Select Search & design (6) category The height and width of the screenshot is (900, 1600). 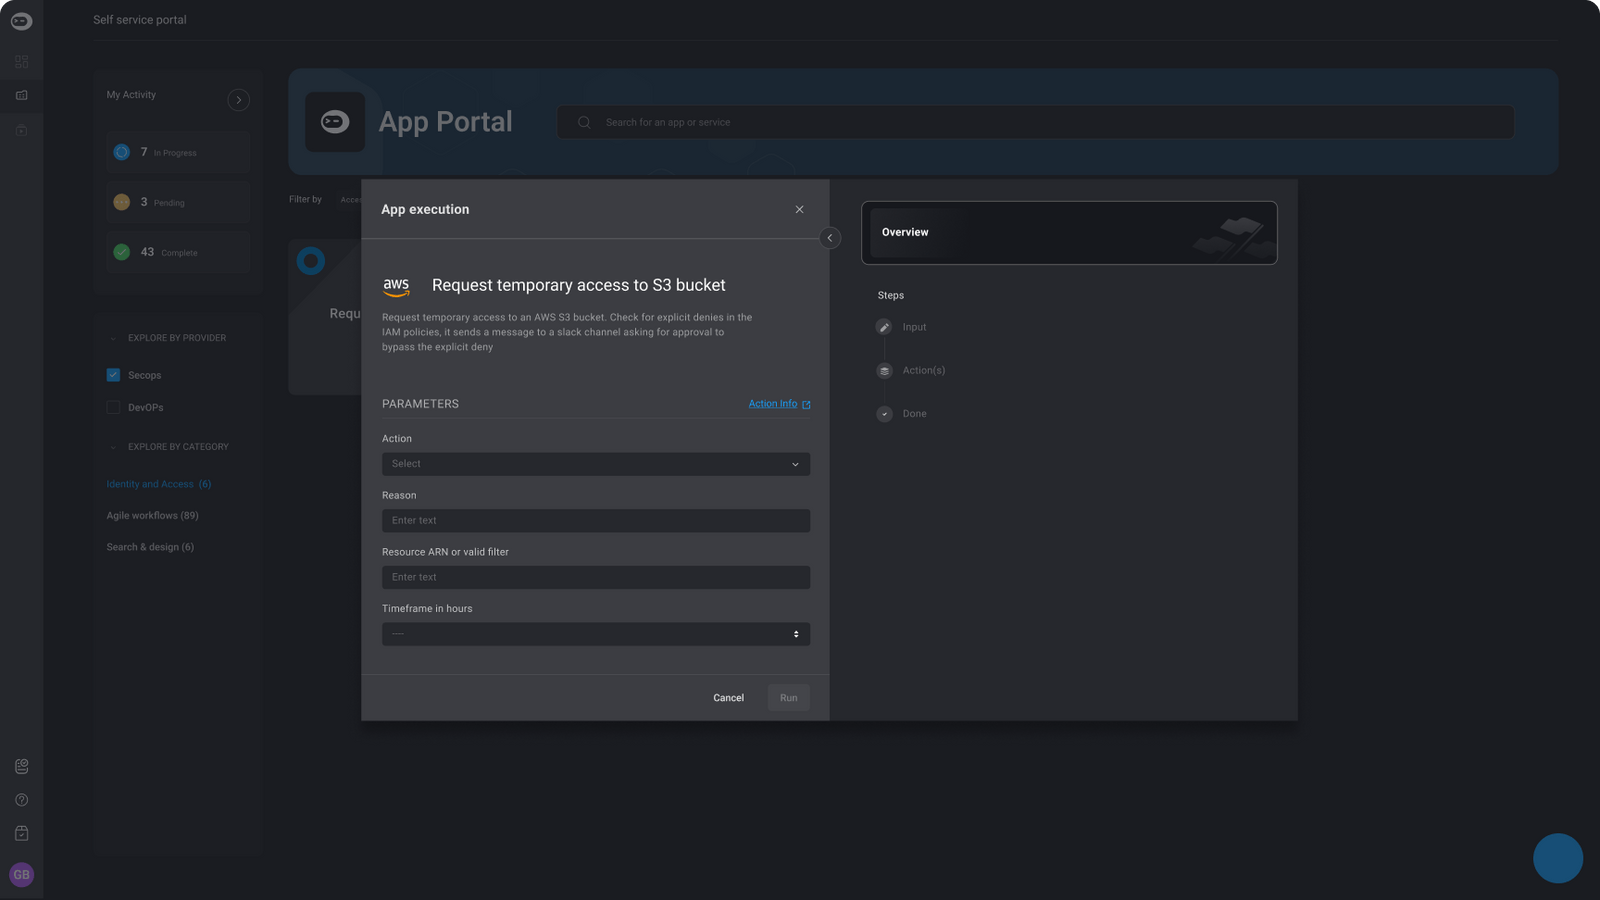pyautogui.click(x=150, y=547)
